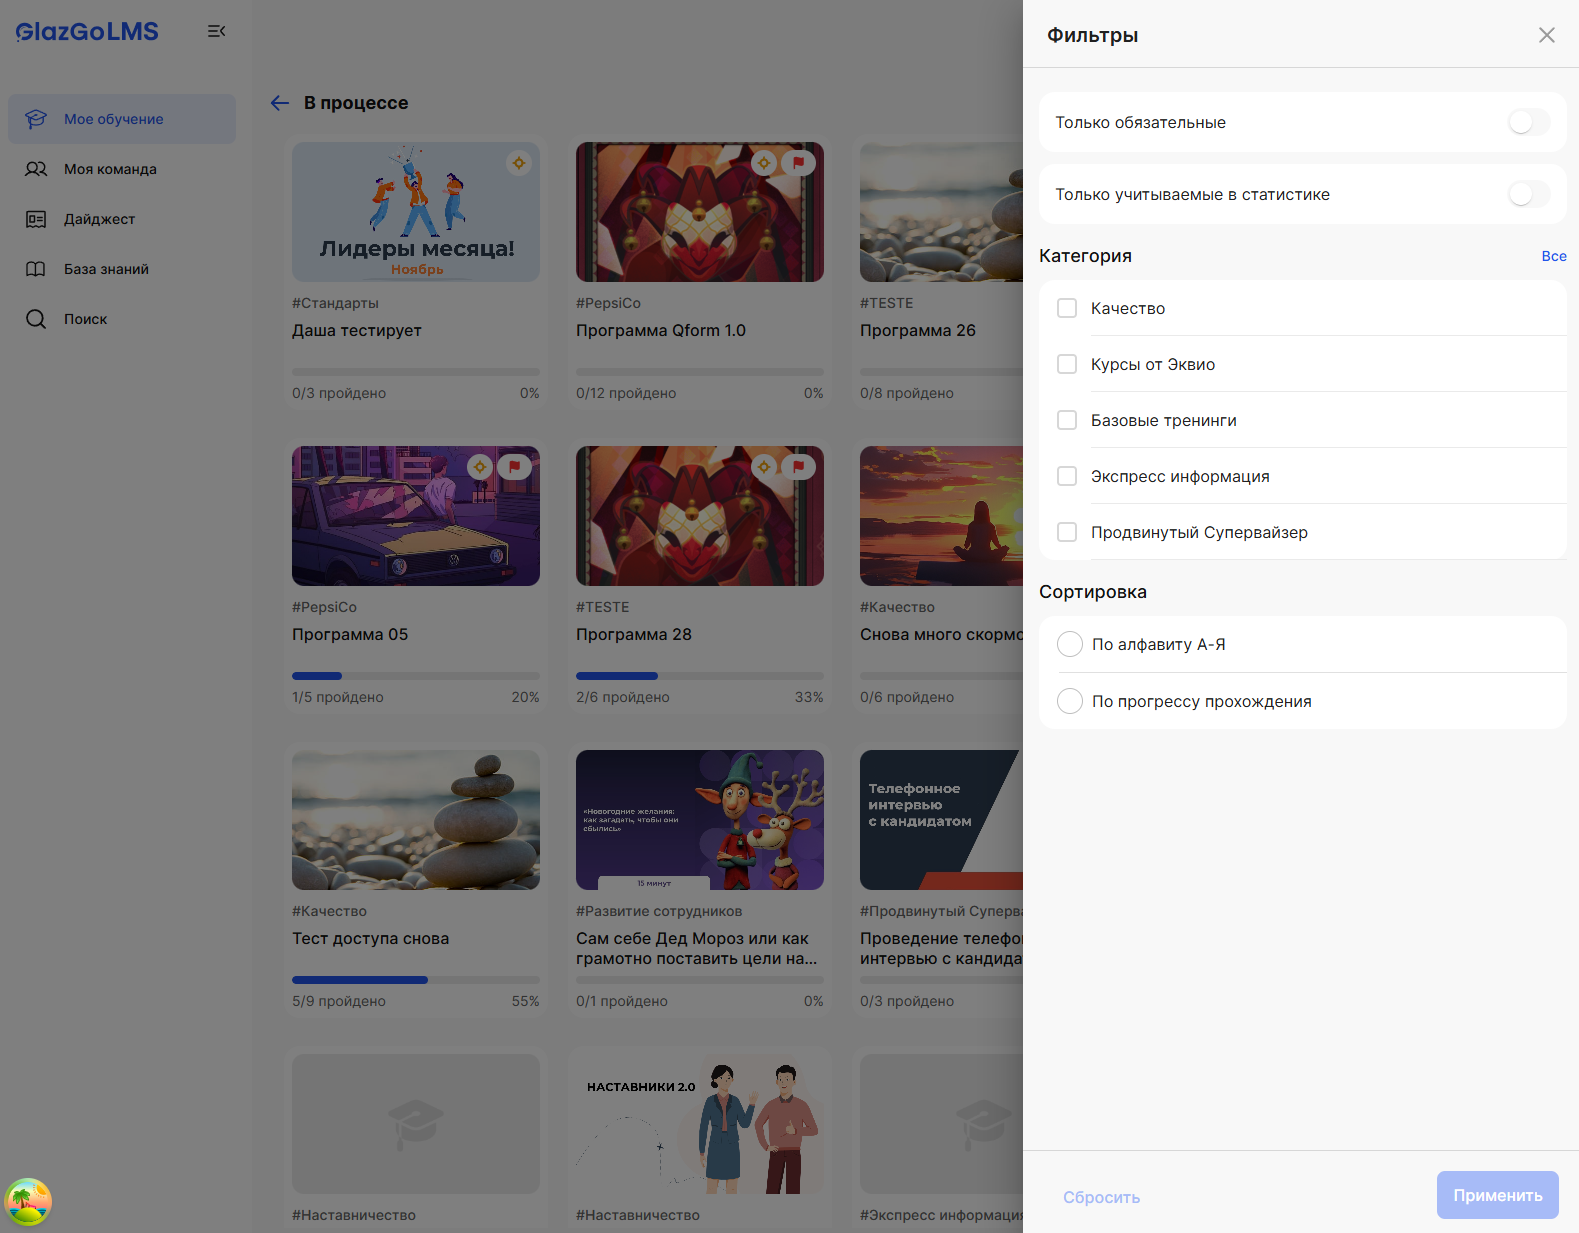
Task: Open the Снова много скормо sunset thumbnail
Action: (x=941, y=516)
